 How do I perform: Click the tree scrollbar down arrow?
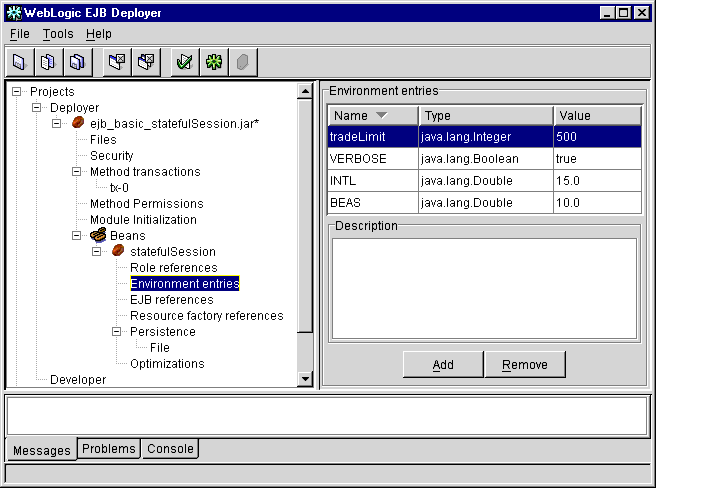click(x=306, y=378)
